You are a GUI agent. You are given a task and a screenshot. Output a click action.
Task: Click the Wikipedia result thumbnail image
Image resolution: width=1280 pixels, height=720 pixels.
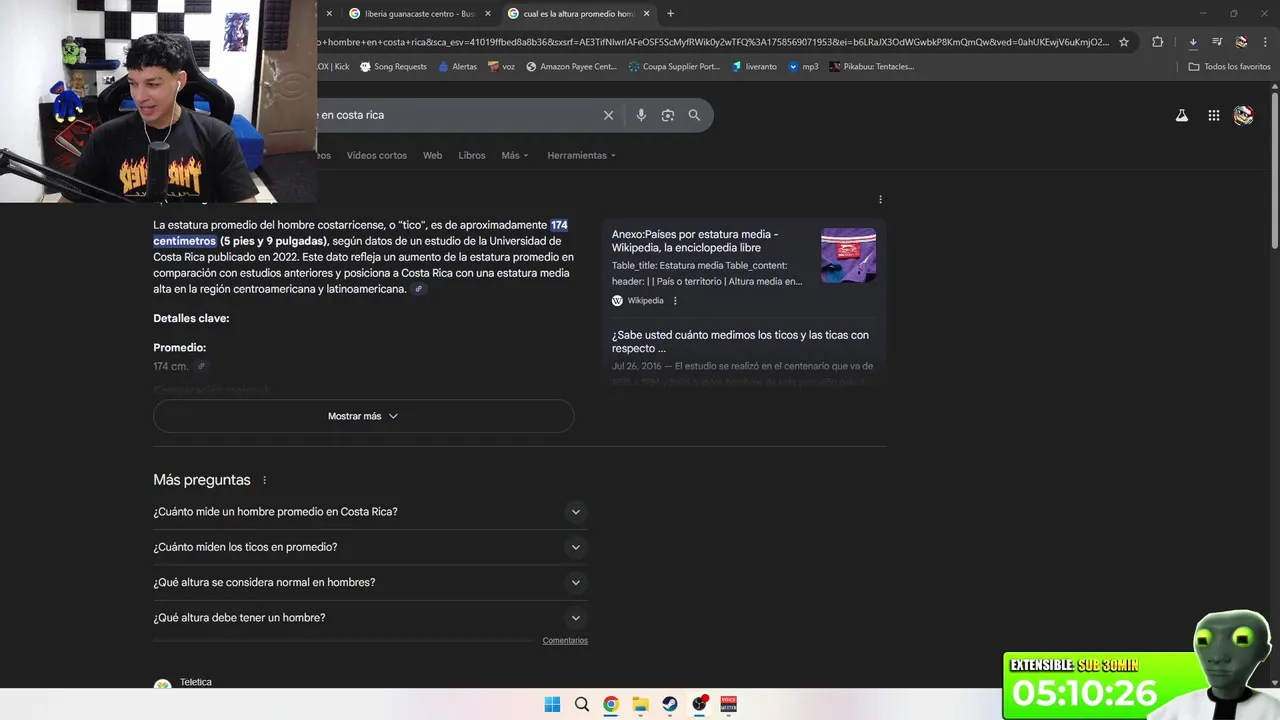click(848, 255)
